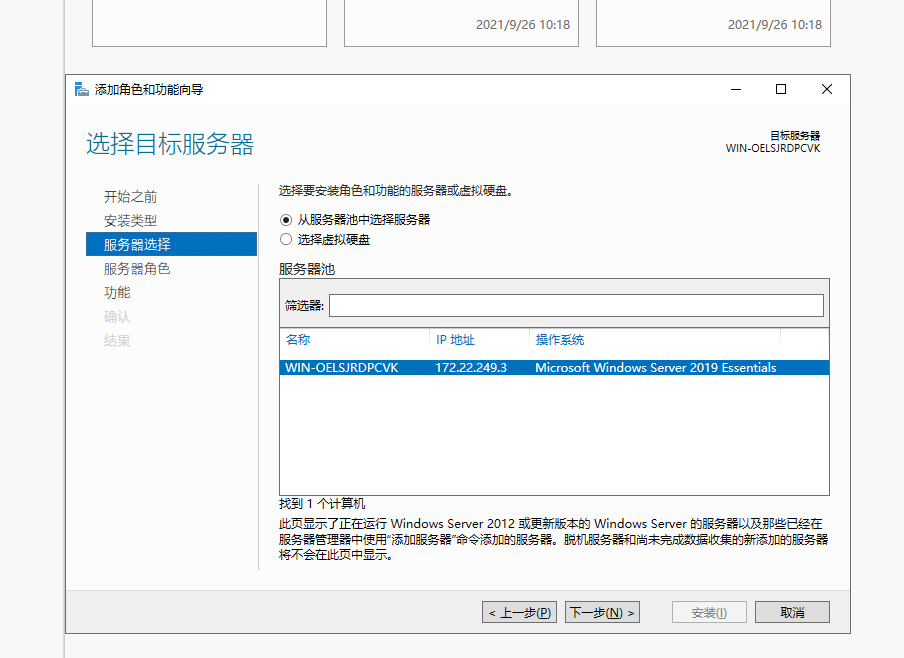Click the 下一步(N) button to continue
The image size is (904, 658).
[x=601, y=611]
